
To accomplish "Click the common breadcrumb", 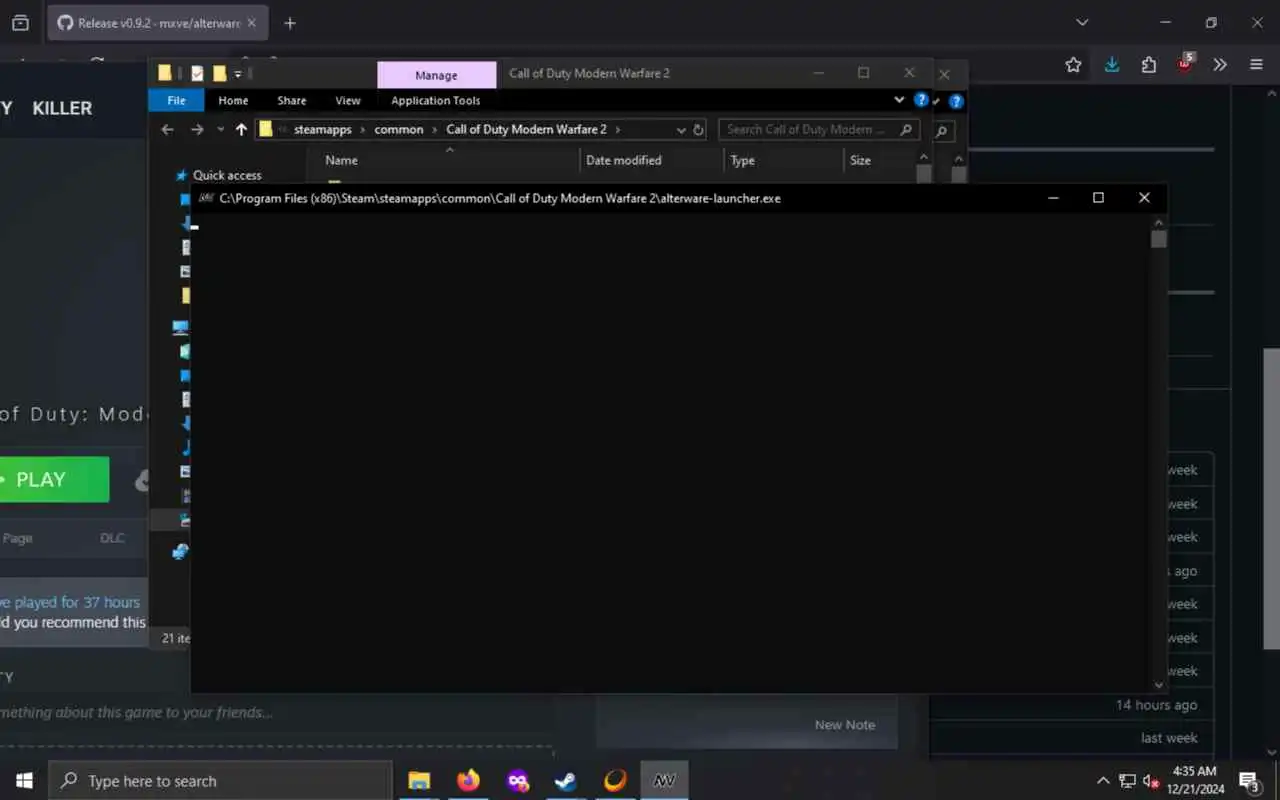I will click(399, 129).
